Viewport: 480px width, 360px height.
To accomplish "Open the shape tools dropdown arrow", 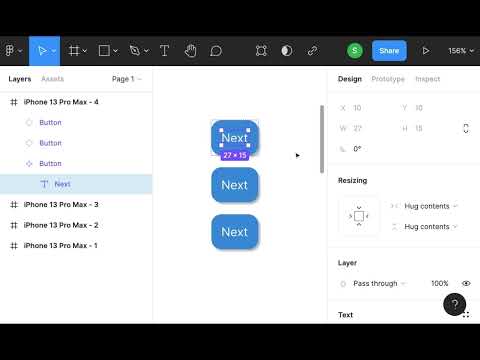I will coord(115,51).
